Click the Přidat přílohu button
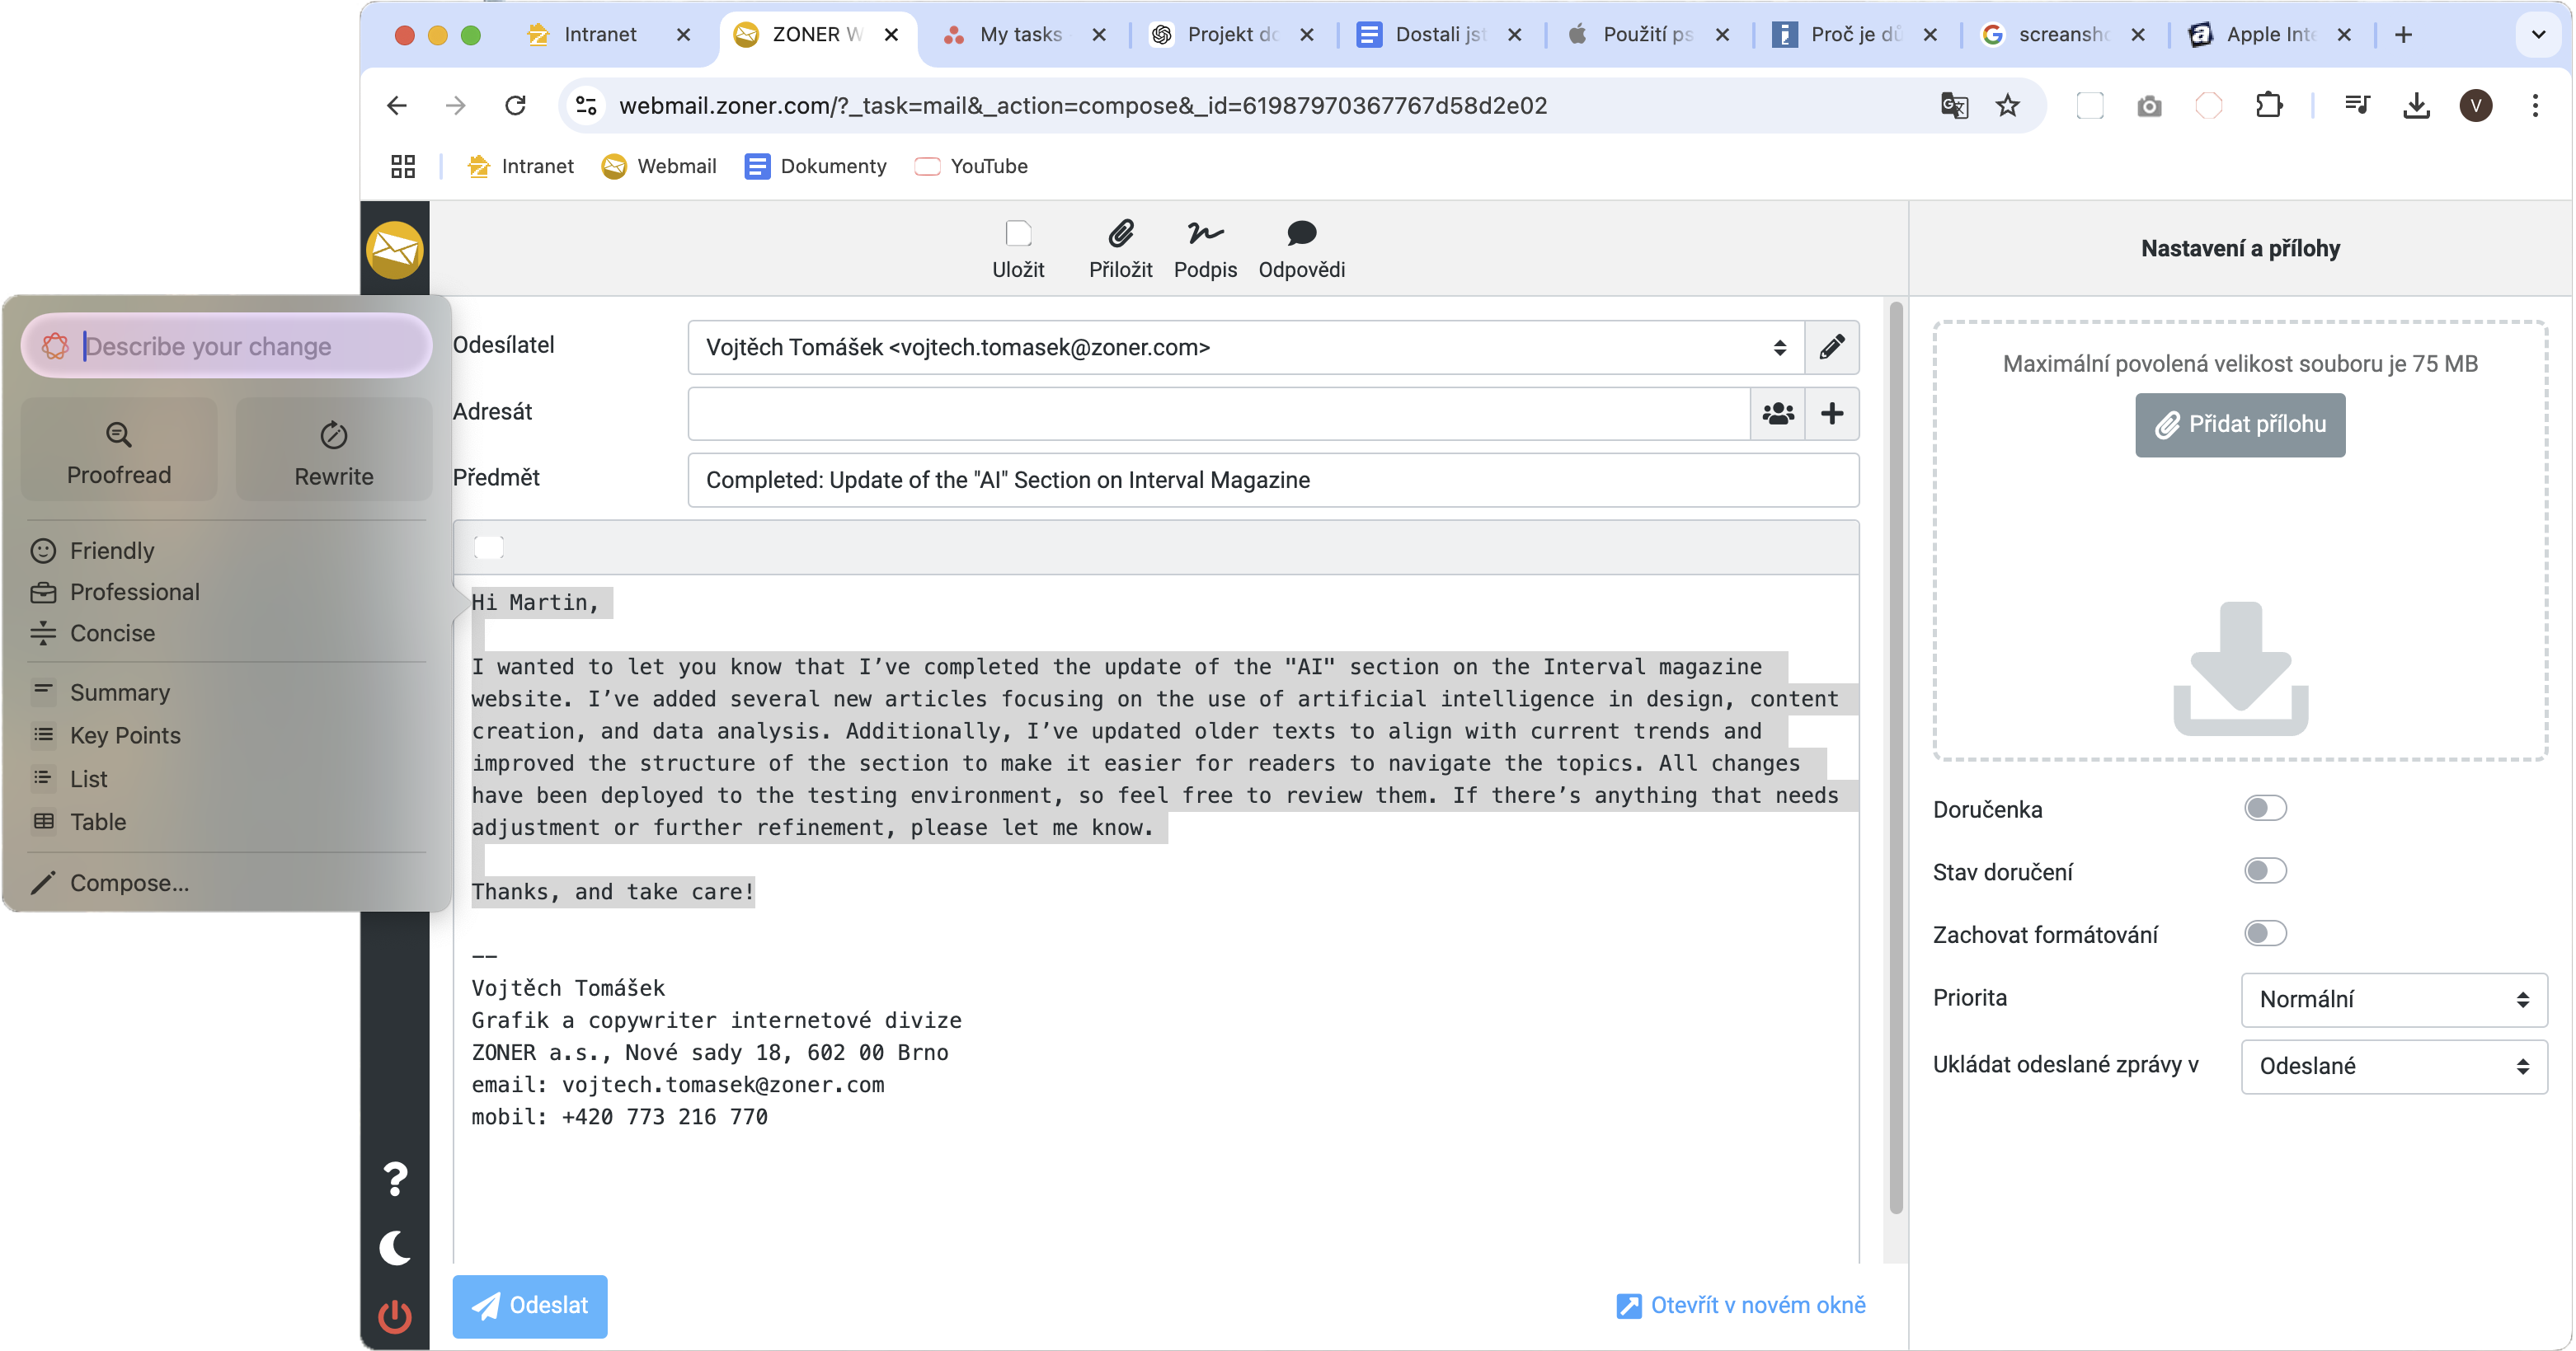 coord(2240,424)
